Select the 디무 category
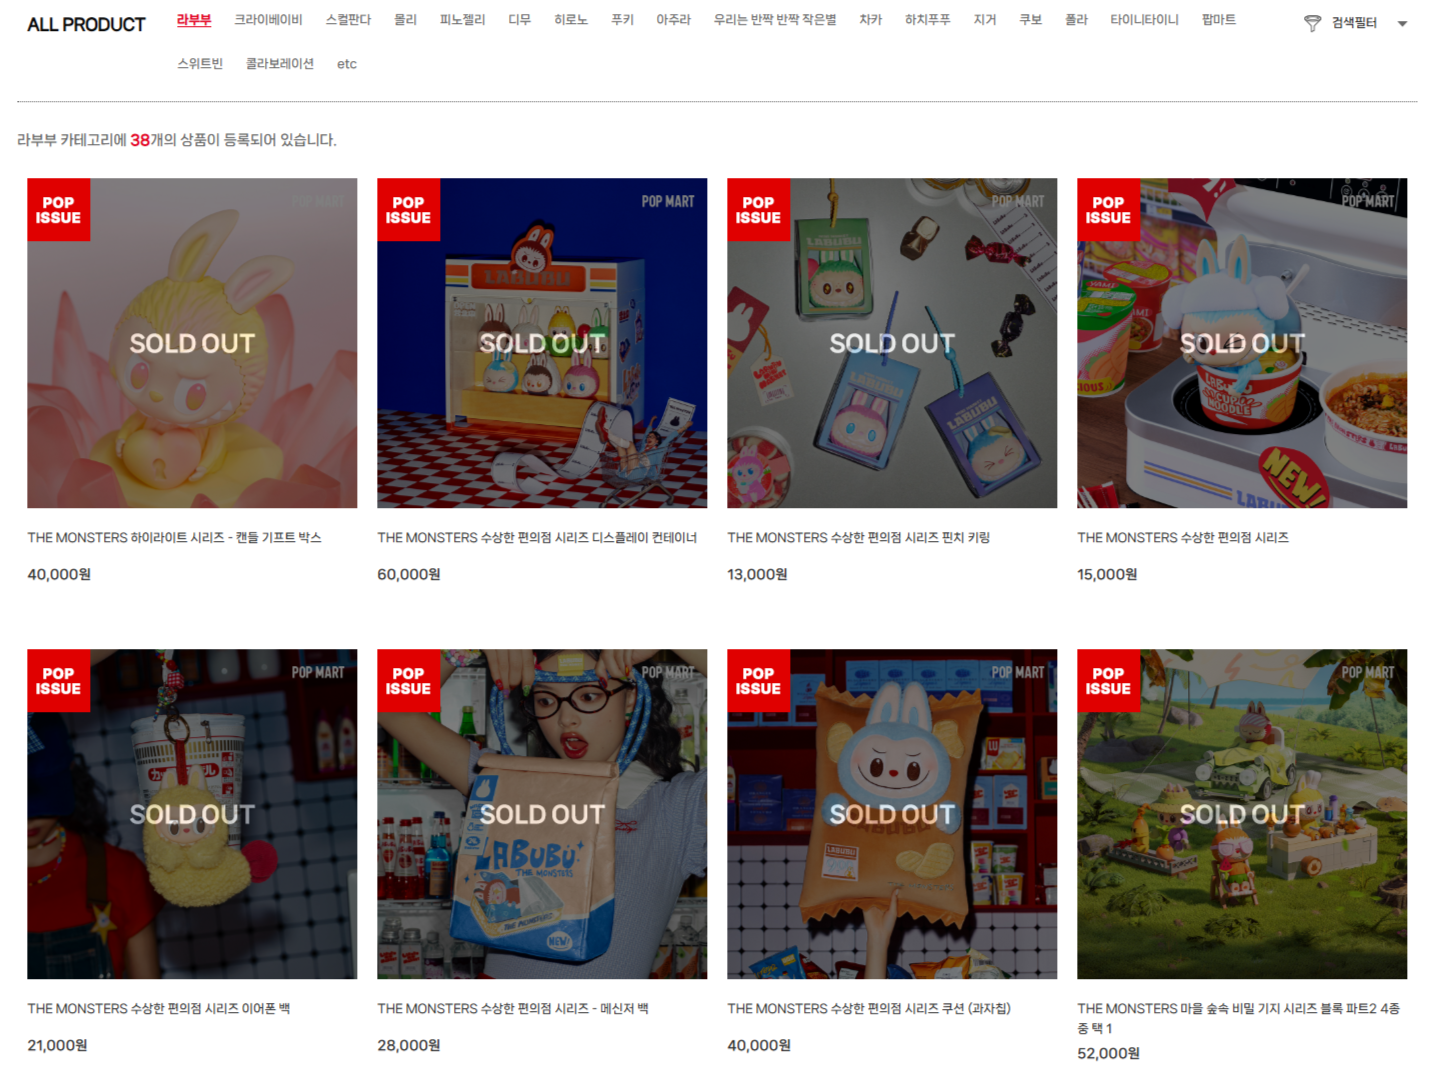 pos(519,20)
